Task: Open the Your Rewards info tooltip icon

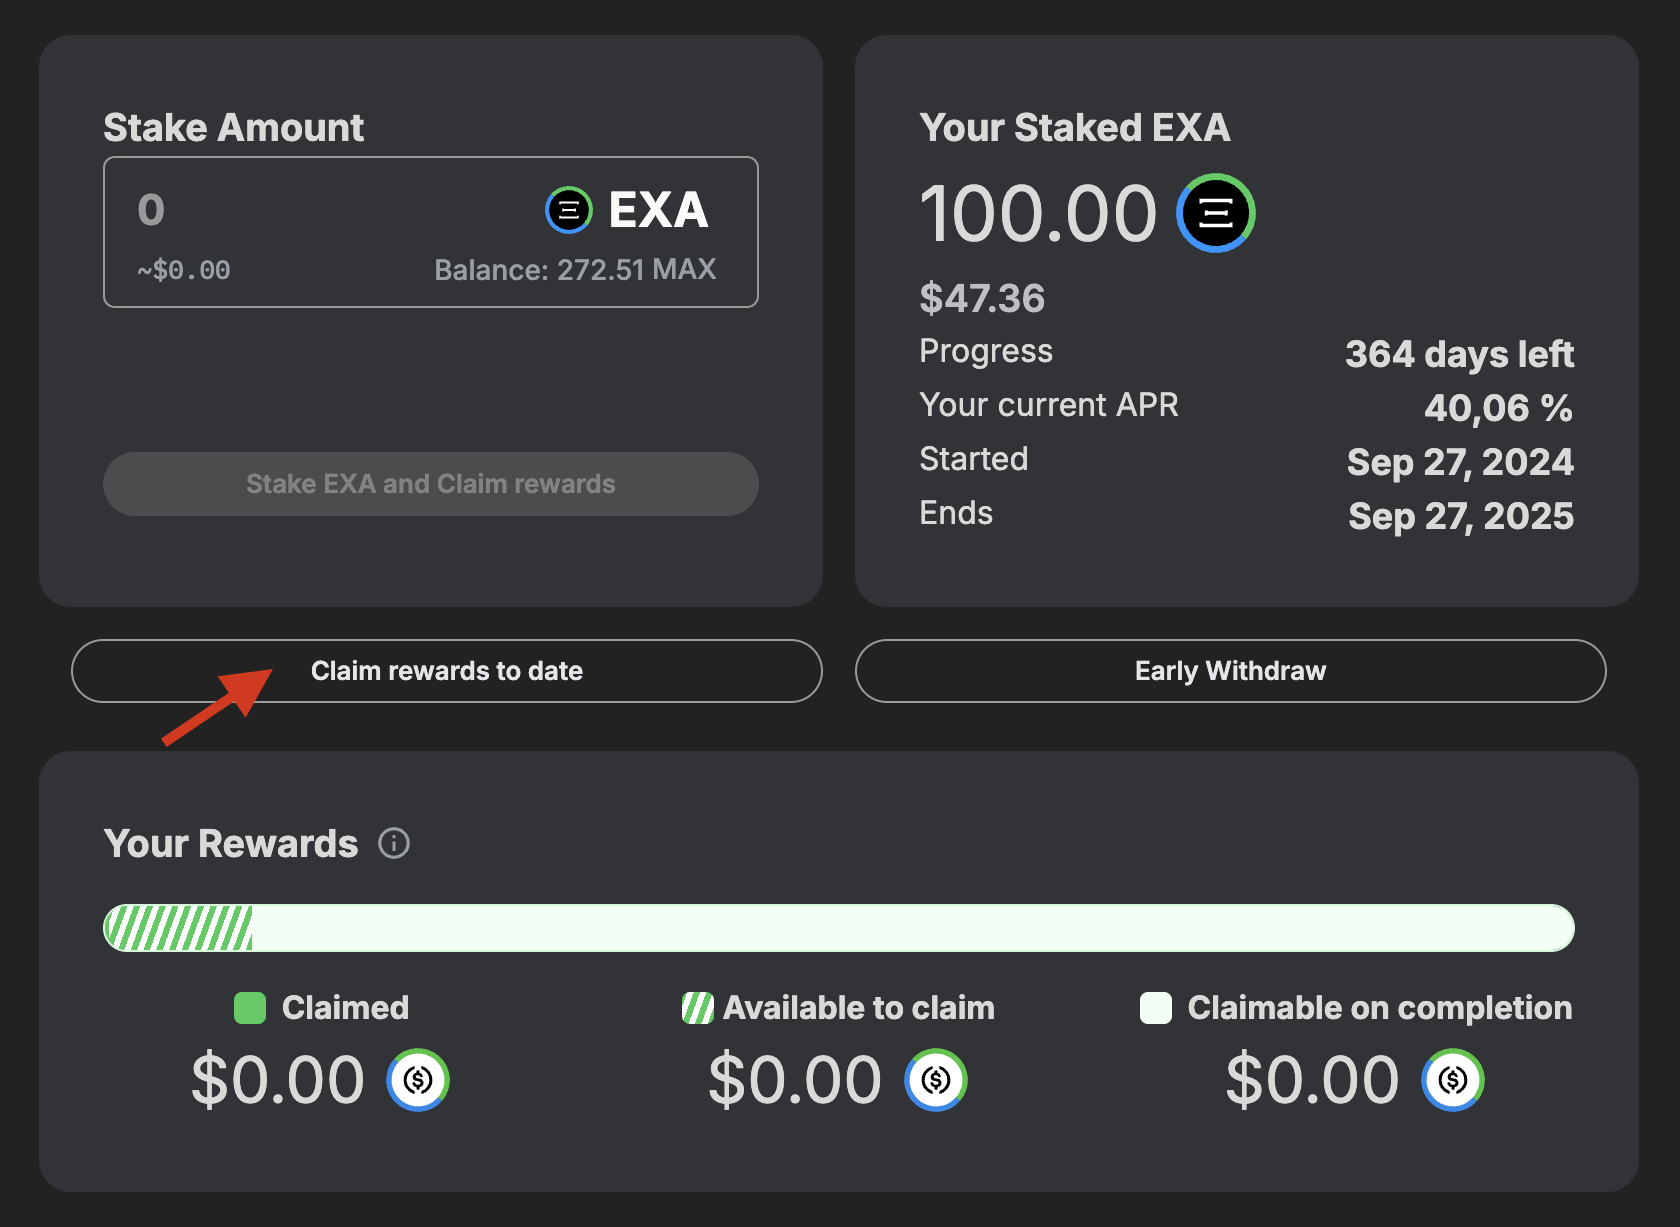Action: point(394,843)
